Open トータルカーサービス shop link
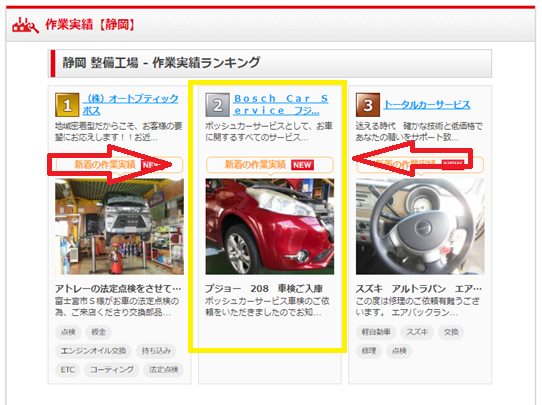 tap(427, 105)
